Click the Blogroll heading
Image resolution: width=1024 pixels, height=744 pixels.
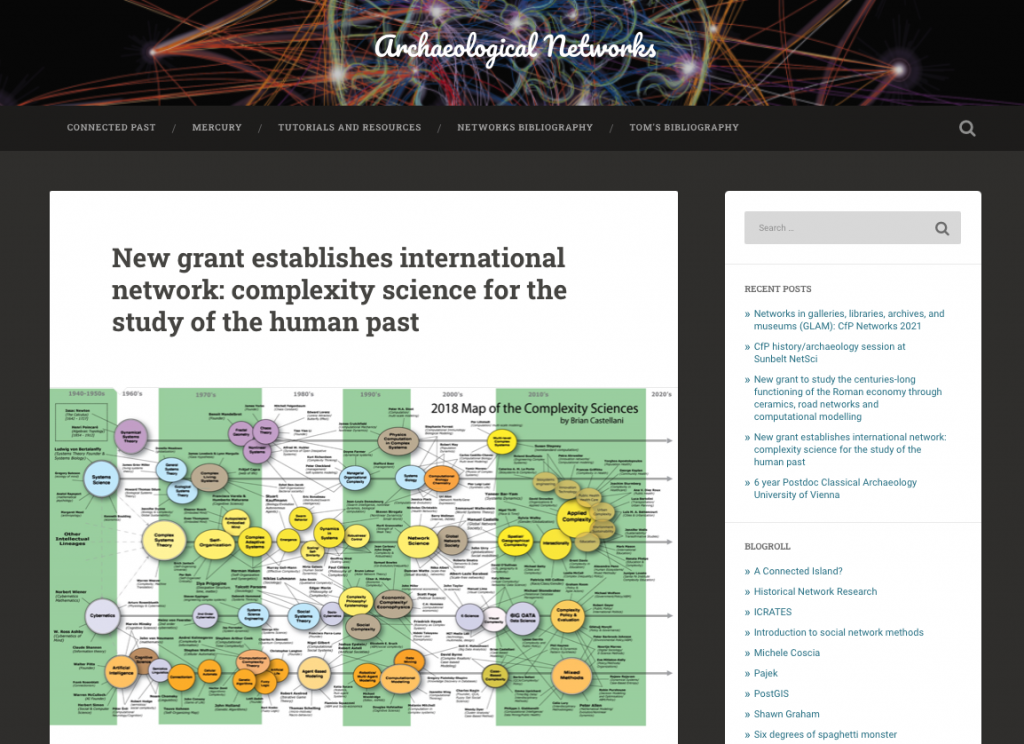click(767, 546)
